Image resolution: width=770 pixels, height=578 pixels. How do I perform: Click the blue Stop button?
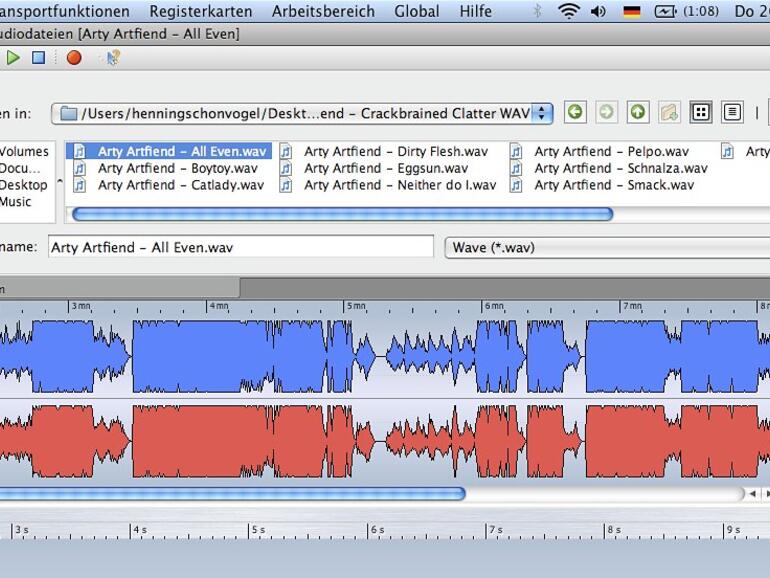click(x=38, y=58)
